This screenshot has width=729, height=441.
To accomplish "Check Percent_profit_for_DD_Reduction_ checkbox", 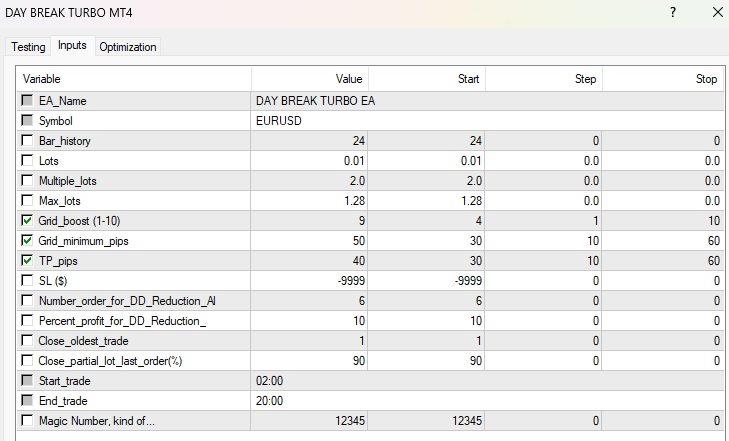I will pos(27,320).
